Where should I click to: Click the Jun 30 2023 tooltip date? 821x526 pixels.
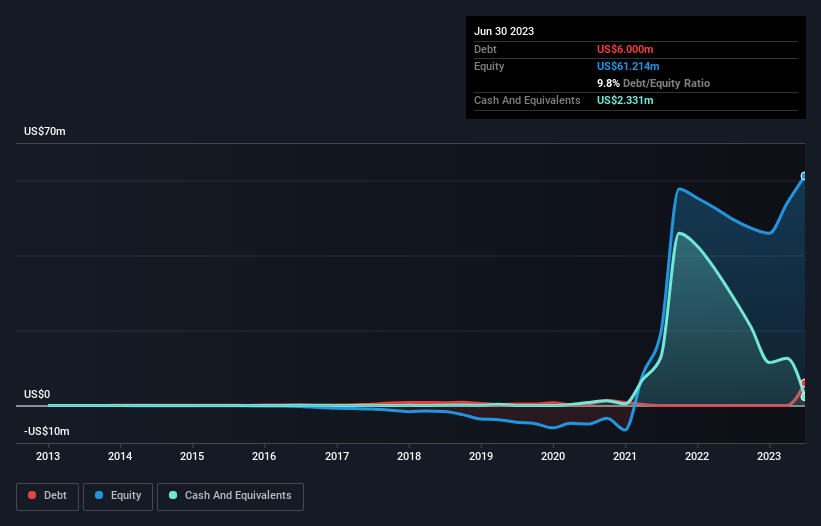pyautogui.click(x=504, y=31)
